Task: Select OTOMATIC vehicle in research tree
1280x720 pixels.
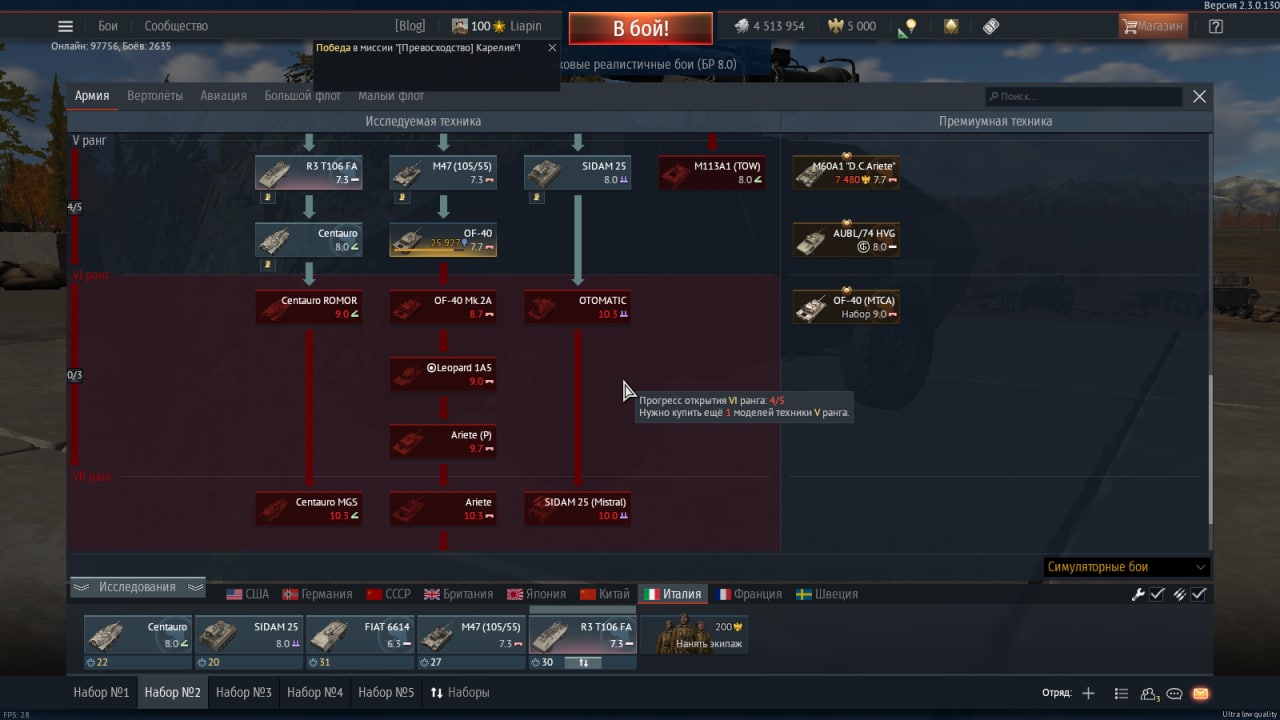Action: (x=578, y=307)
